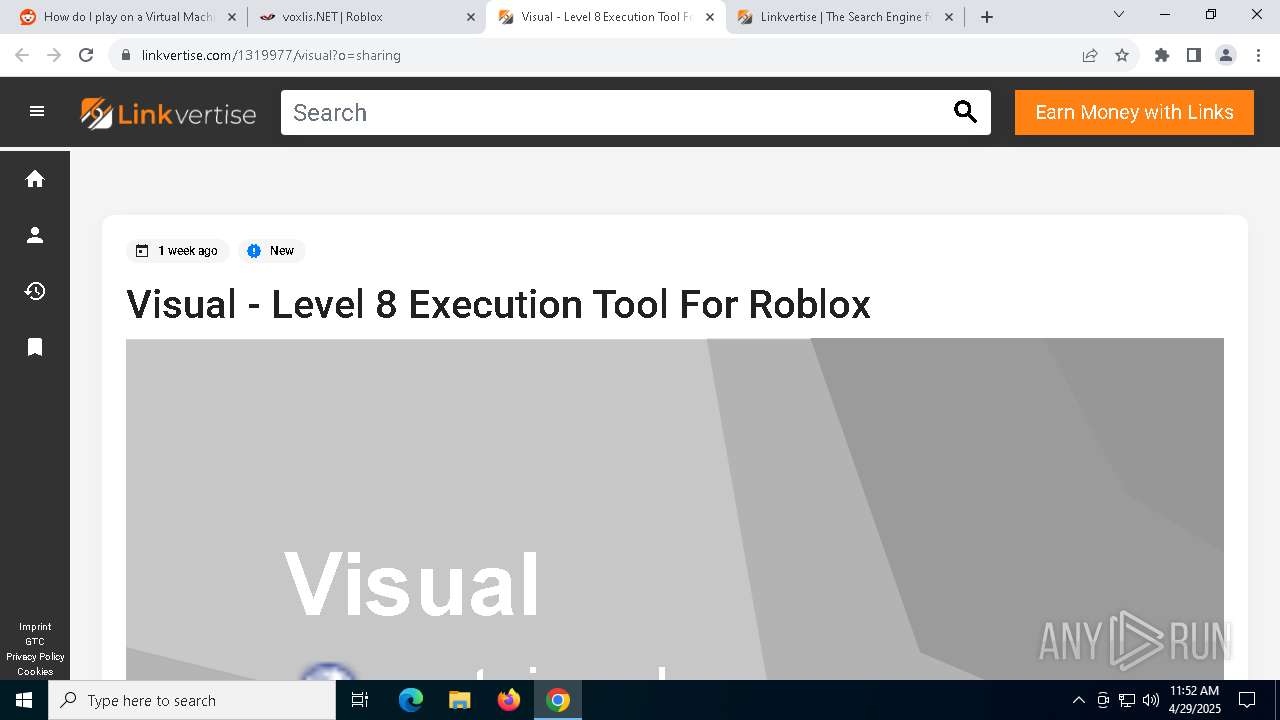Go back in the browser
1280x720 pixels.
pos(22,55)
